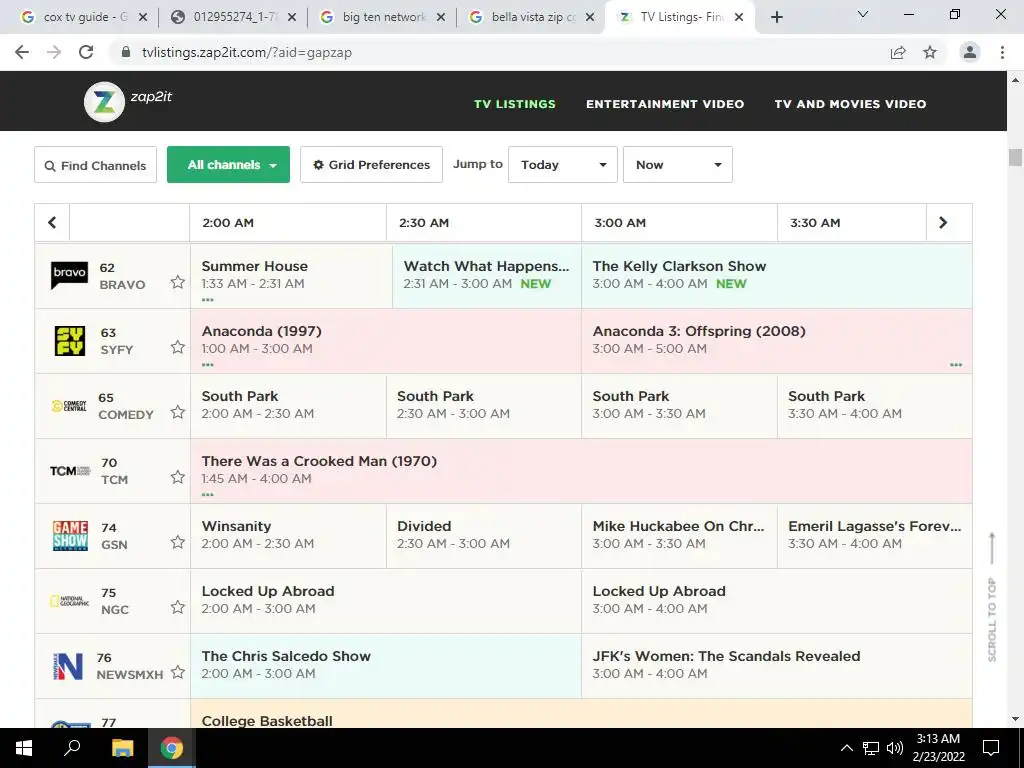Open Emeril Lagasse's listing on GSN
This screenshot has height=768, width=1024.
[874, 536]
